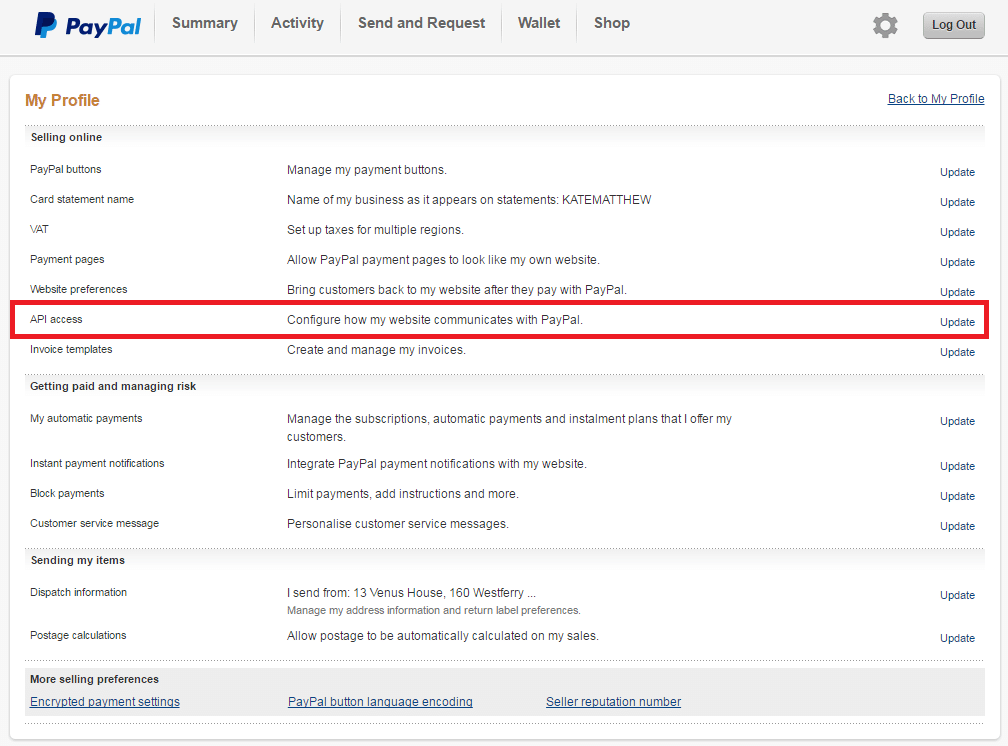Screen dimensions: 1008x746
Task: Update the Card statement name
Action: (957, 202)
